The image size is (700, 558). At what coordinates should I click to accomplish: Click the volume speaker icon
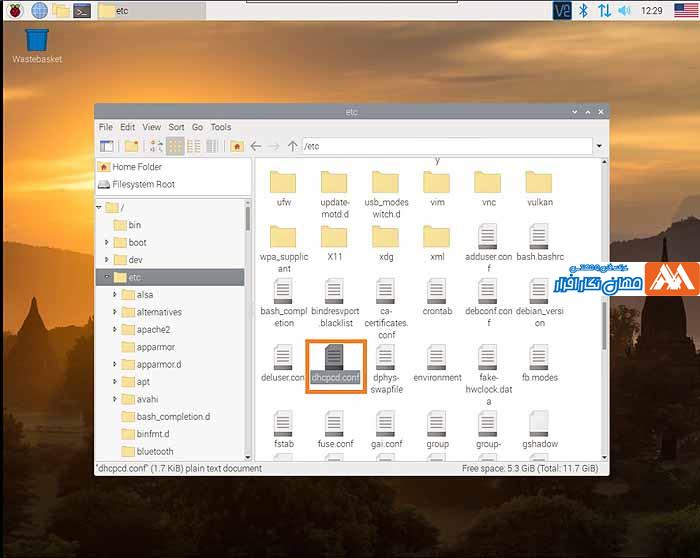pos(625,11)
